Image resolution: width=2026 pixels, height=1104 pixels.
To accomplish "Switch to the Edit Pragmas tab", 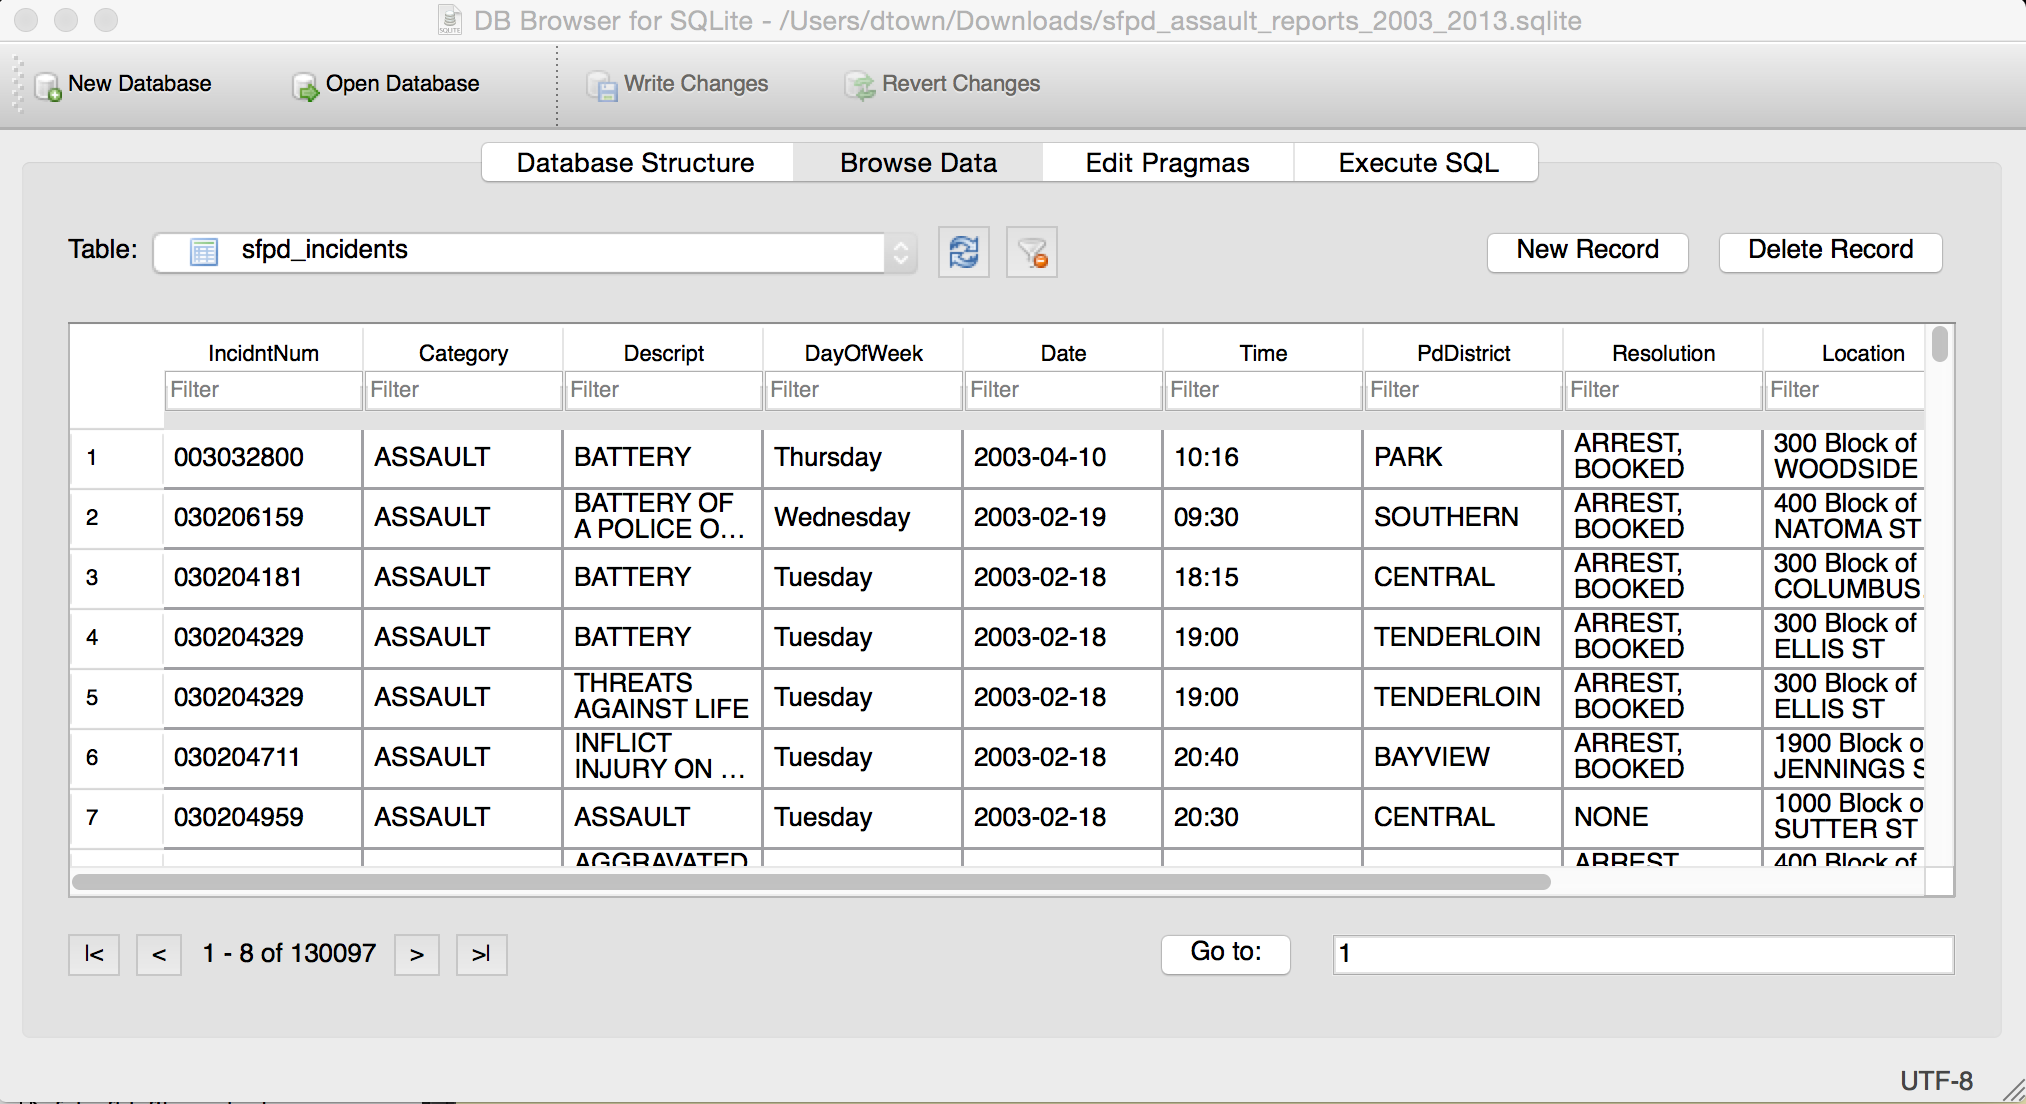I will [1166, 162].
